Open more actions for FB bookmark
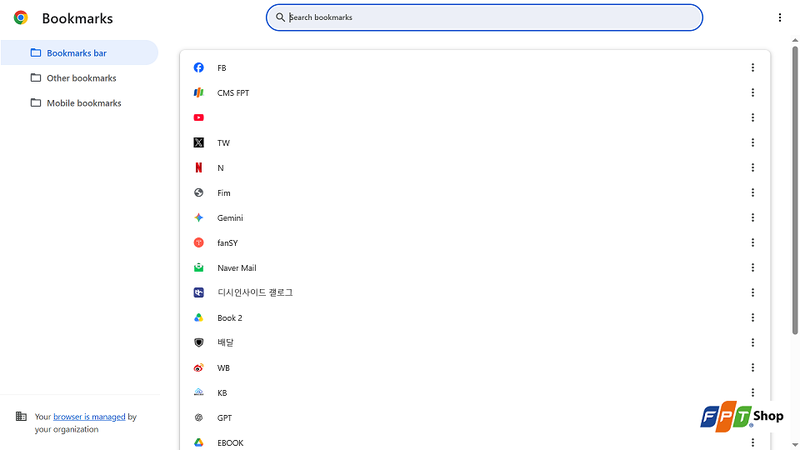 coord(753,68)
